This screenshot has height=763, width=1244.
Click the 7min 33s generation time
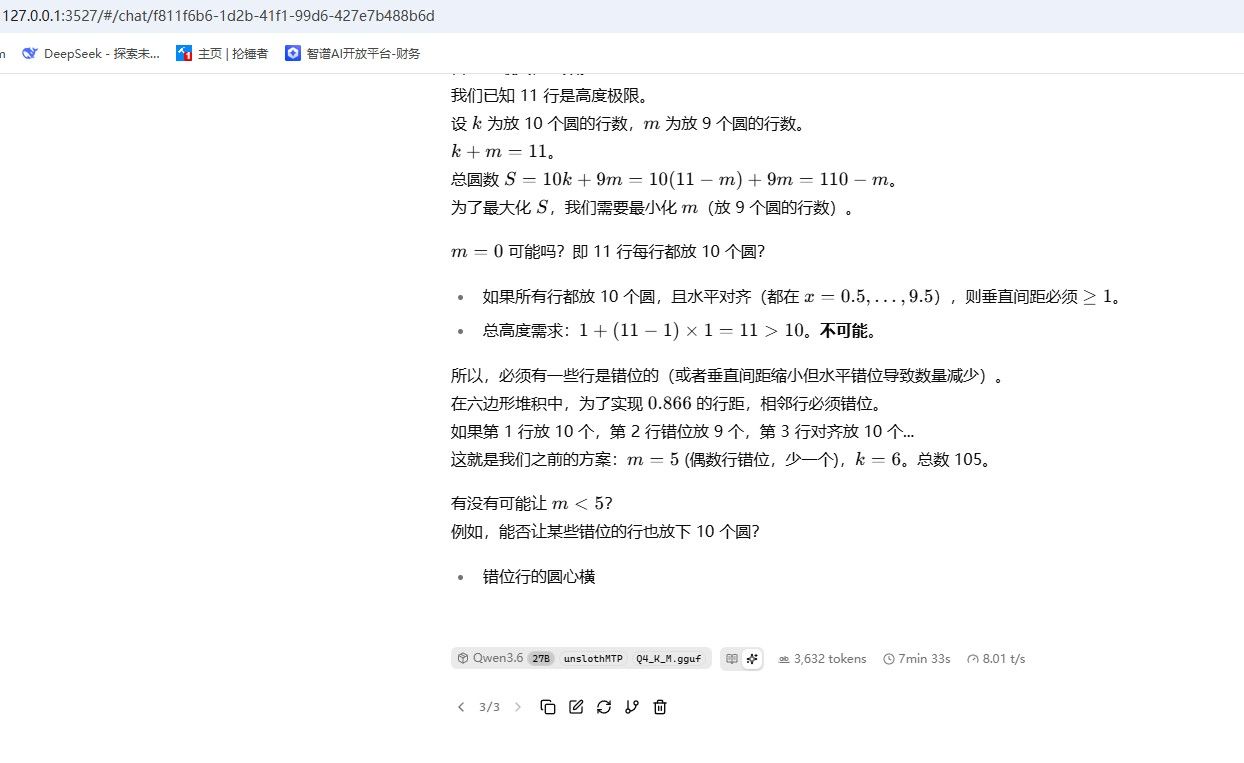(917, 659)
